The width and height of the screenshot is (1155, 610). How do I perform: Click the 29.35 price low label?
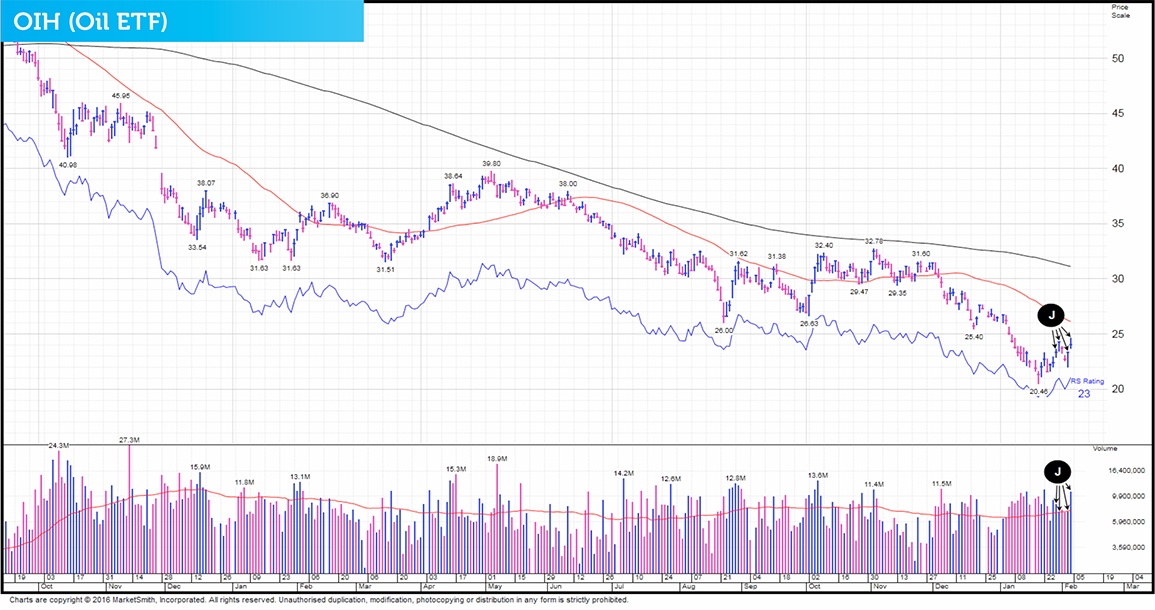[897, 292]
